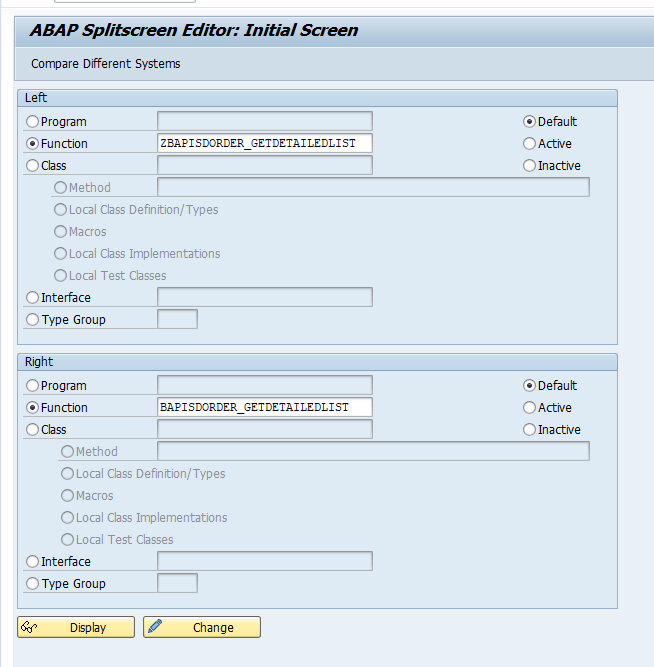The width and height of the screenshot is (654, 667).
Task: Select the Class radio button in Right section
Action: pyautogui.click(x=33, y=430)
